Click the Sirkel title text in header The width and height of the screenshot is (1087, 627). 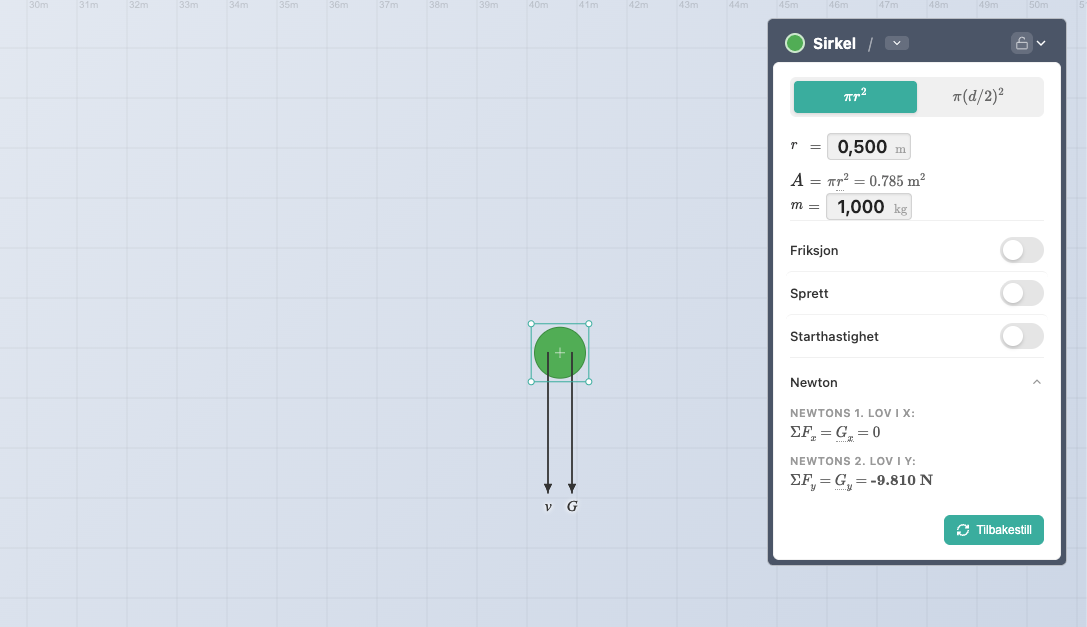(x=832, y=43)
